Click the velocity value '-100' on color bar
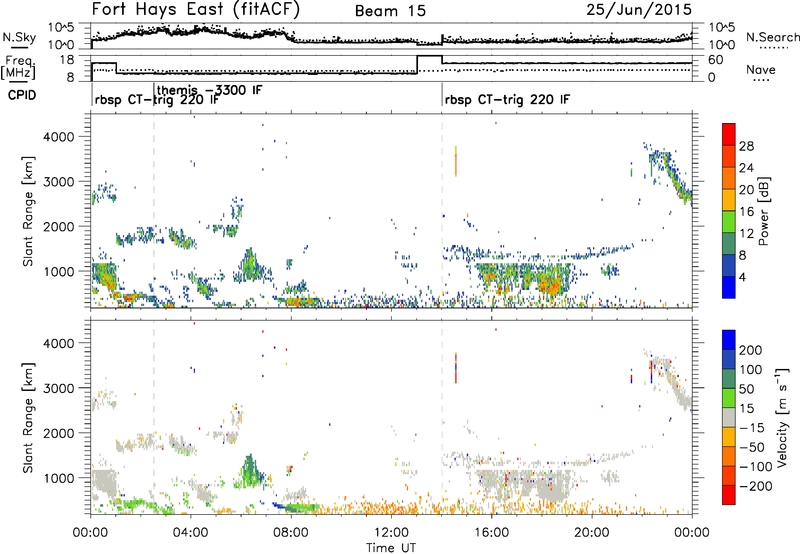This screenshot has width=800, height=554. coord(756,467)
